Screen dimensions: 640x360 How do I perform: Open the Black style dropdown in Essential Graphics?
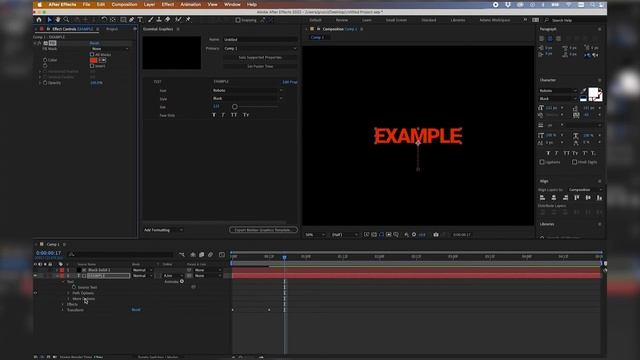(x=247, y=98)
